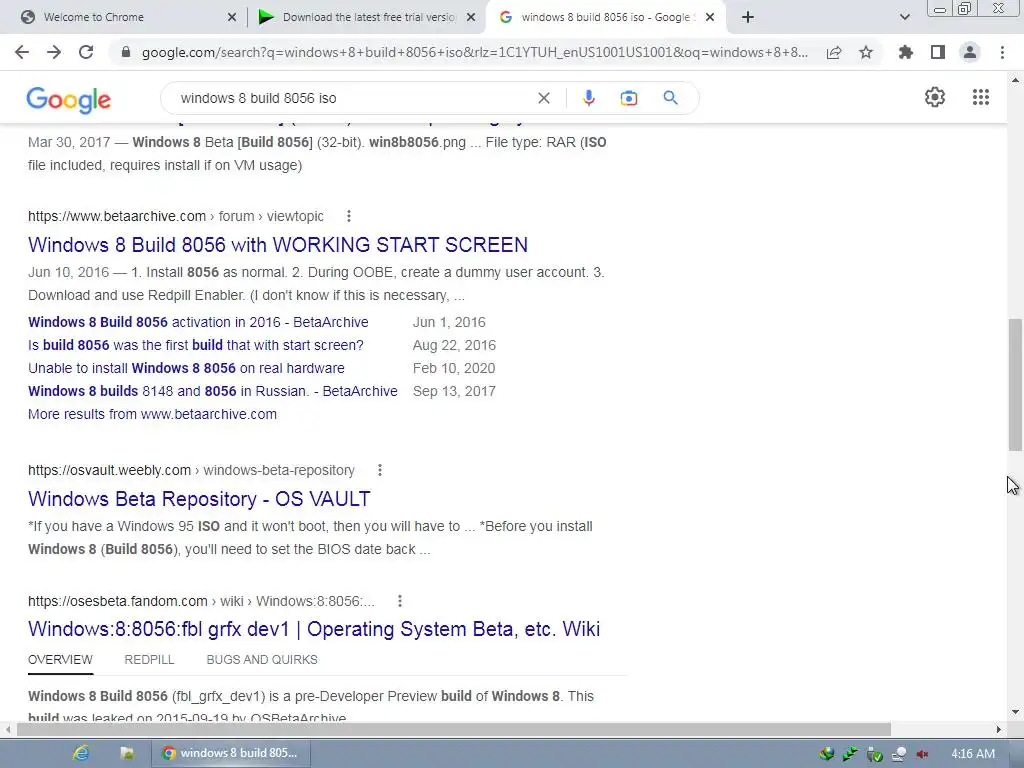The height and width of the screenshot is (768, 1024).
Task: Click the scroll up arrow of page scrollbar
Action: point(1015,80)
